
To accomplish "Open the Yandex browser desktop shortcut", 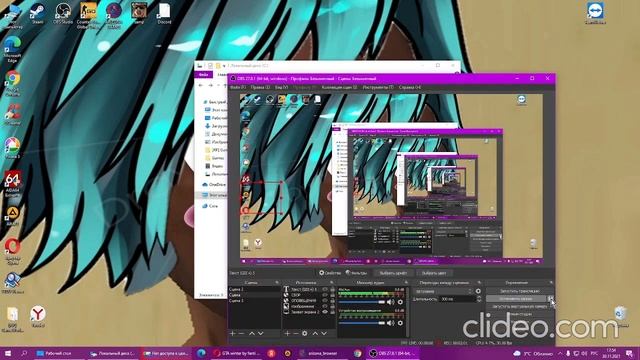I will tap(38, 316).
